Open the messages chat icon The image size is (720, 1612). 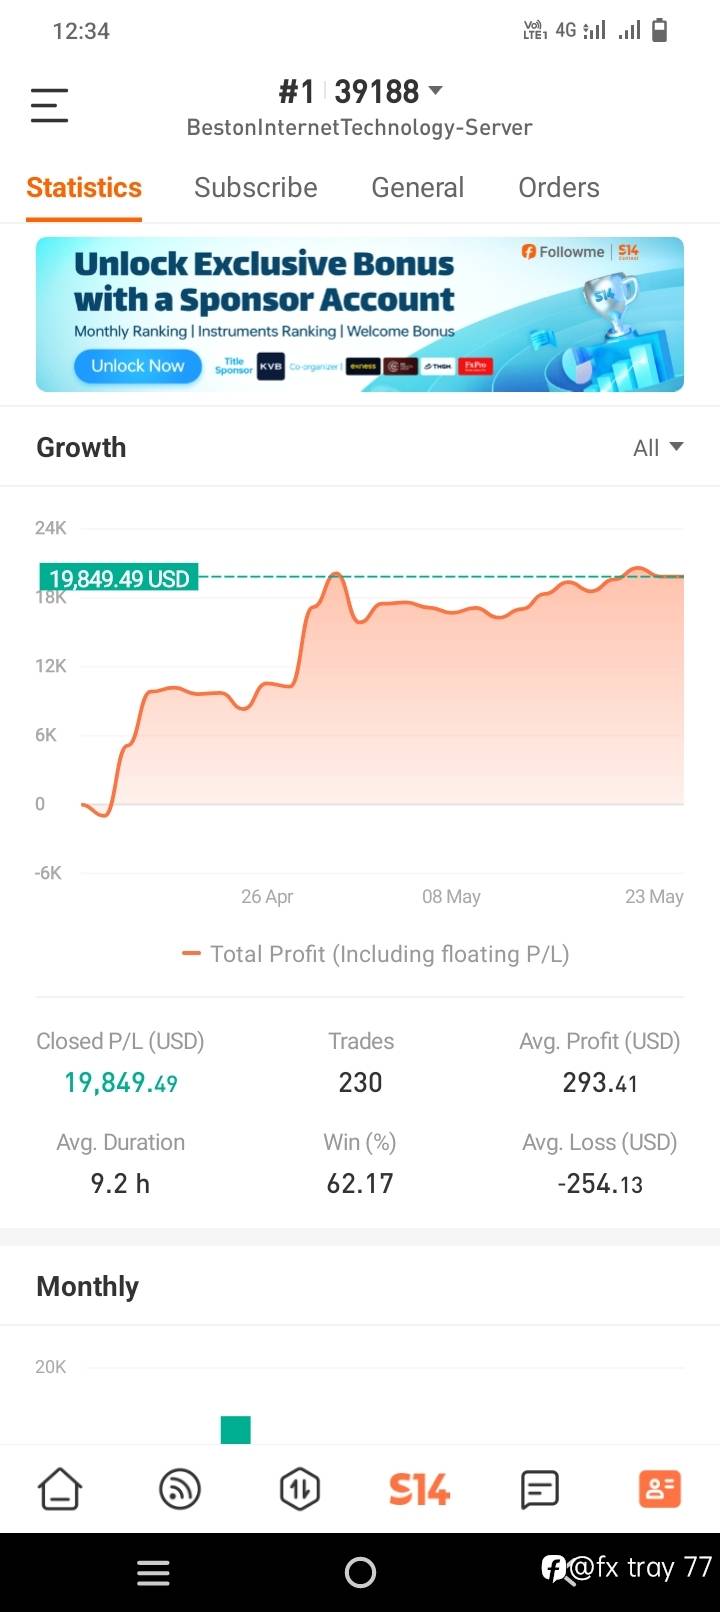click(x=540, y=1489)
